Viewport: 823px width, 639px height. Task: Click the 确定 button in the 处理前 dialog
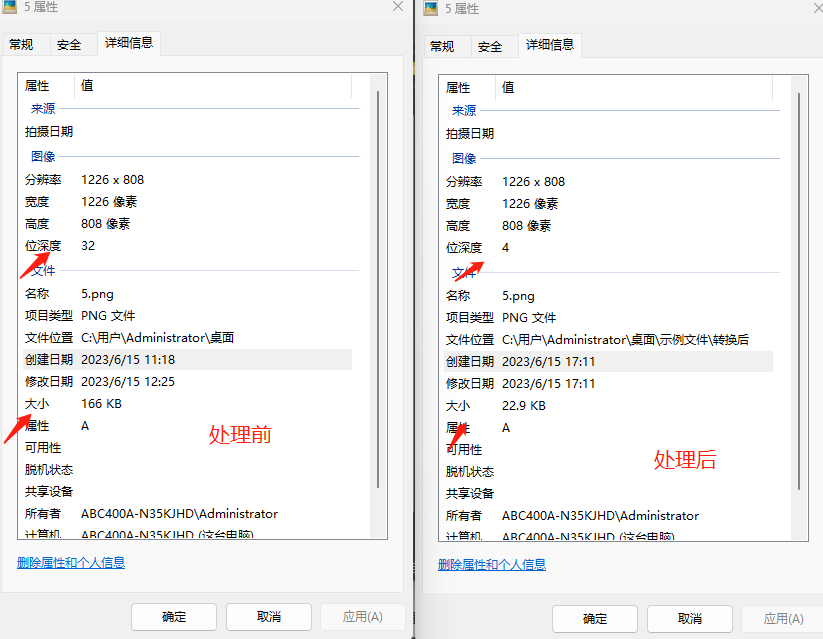173,616
